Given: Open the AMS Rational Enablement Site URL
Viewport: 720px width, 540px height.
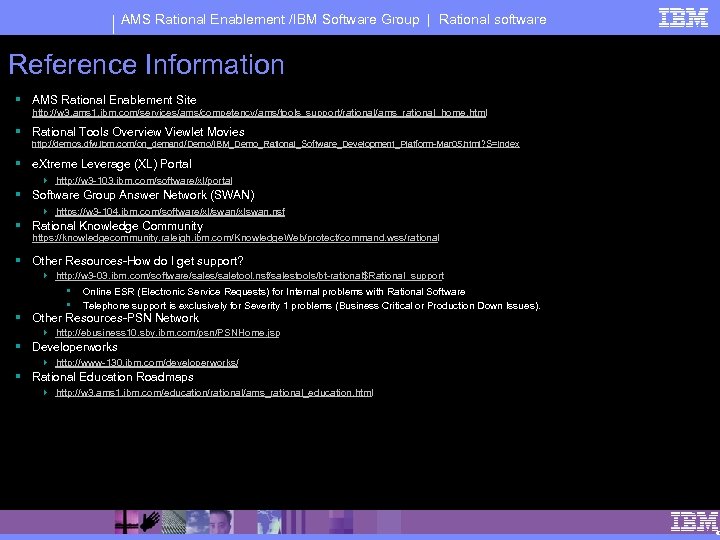Looking at the screenshot, I should pyautogui.click(x=259, y=112).
